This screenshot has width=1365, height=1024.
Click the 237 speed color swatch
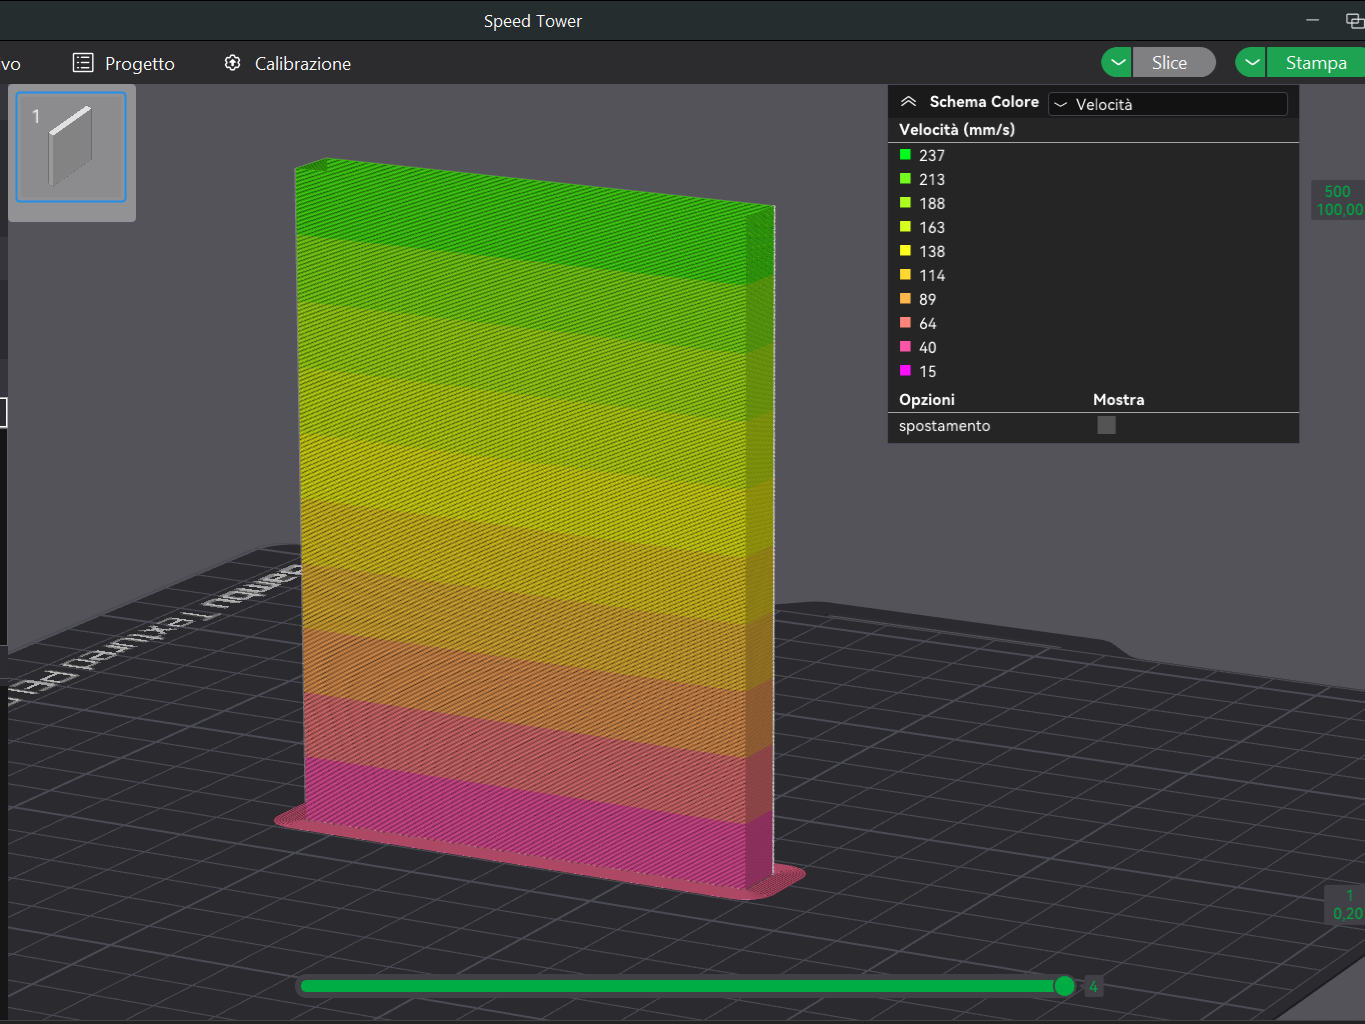tap(905, 155)
